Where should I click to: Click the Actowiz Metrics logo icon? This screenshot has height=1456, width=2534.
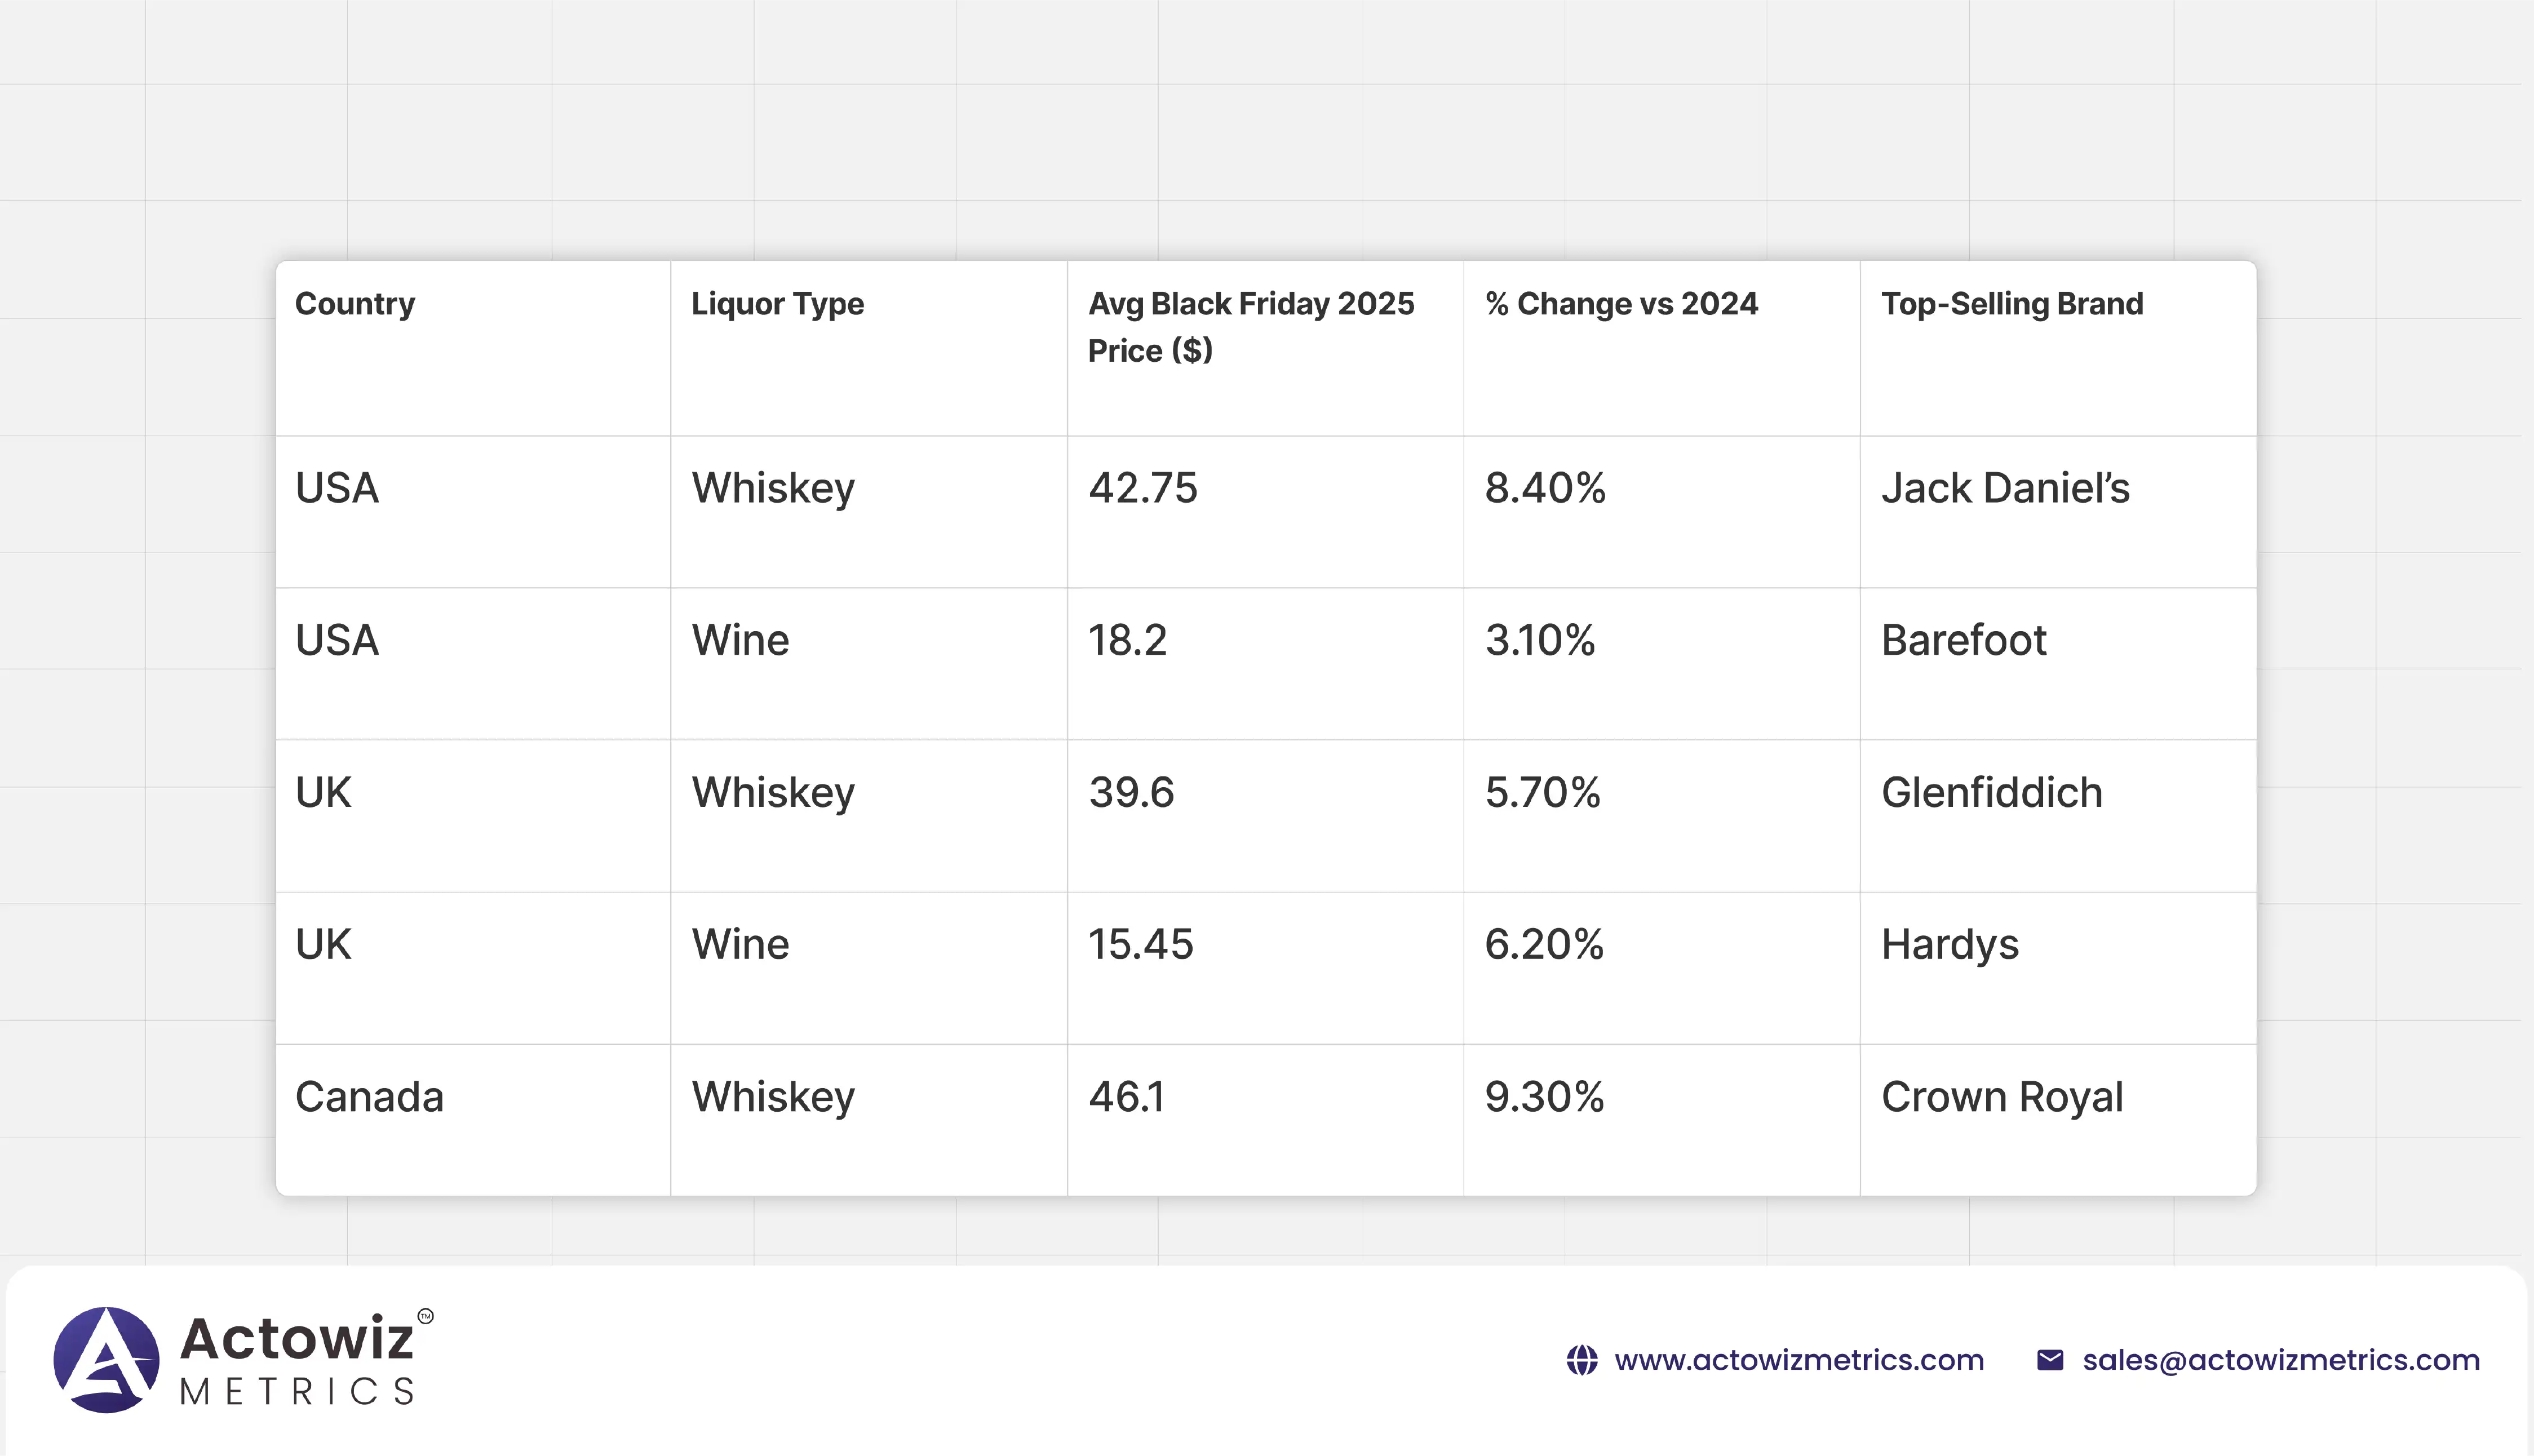click(x=106, y=1360)
